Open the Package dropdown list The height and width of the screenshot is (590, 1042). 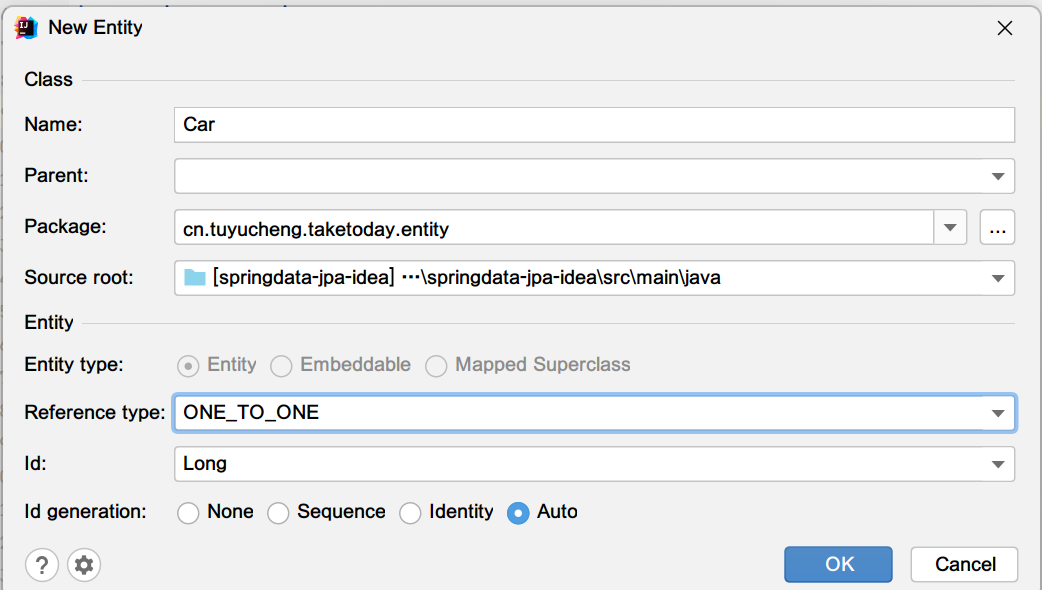pyautogui.click(x=950, y=227)
